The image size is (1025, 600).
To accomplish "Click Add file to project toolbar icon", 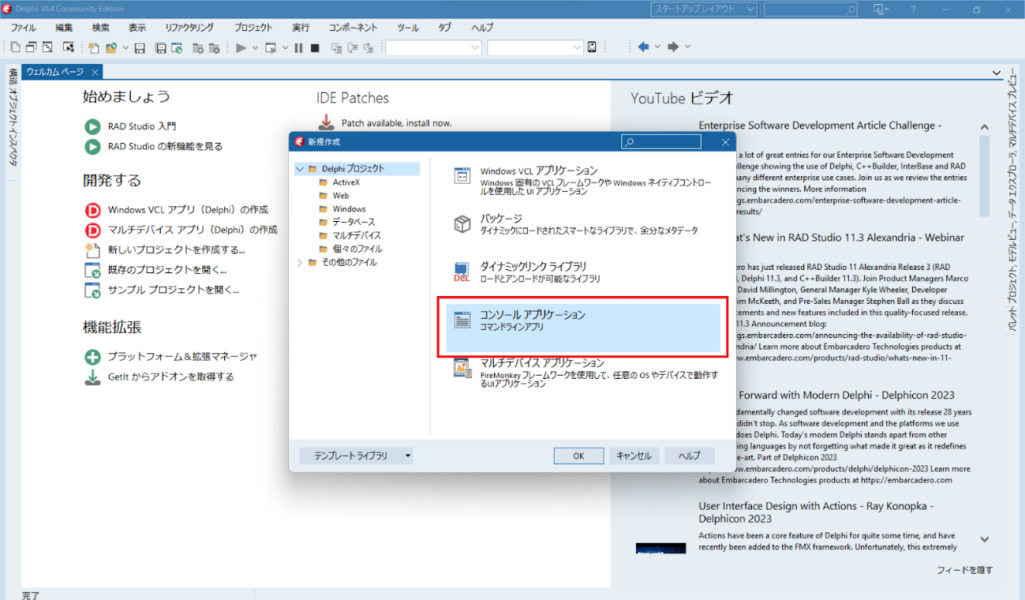I will (197, 48).
